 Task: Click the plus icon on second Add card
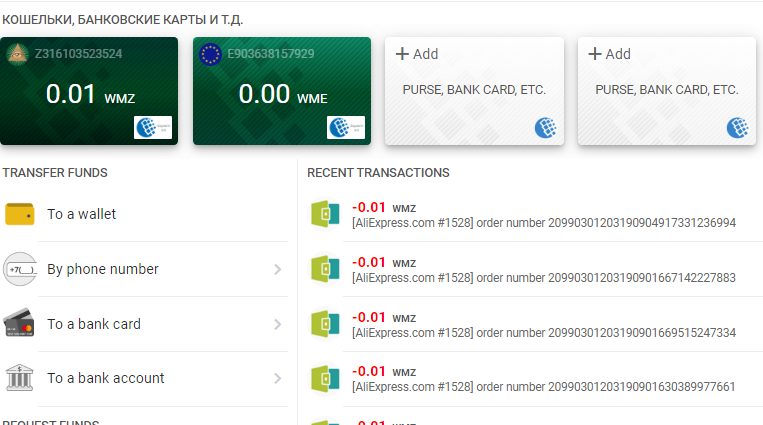(595, 54)
